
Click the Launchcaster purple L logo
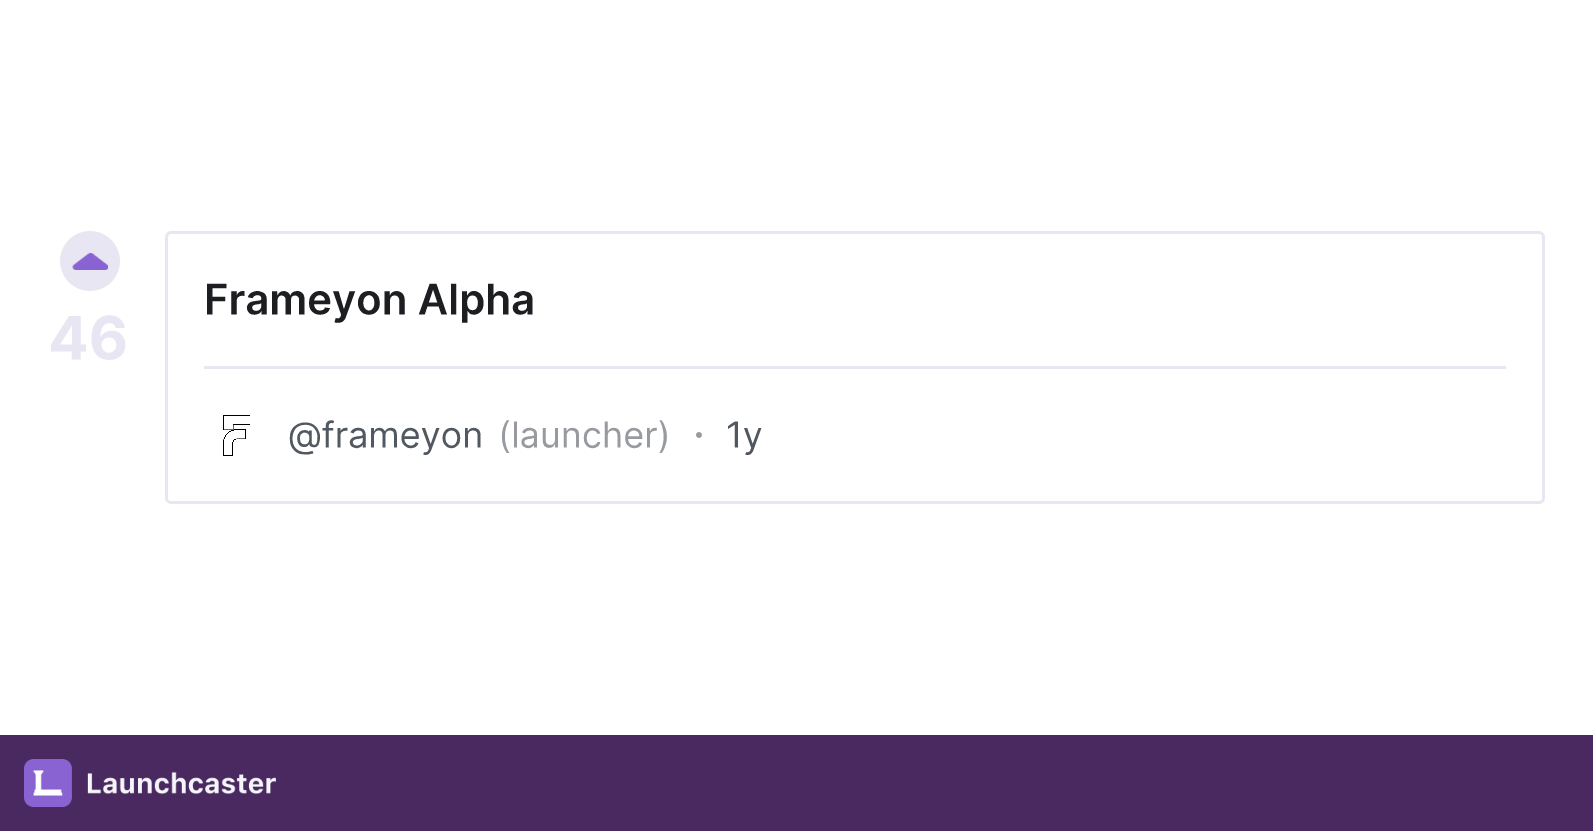click(x=48, y=783)
